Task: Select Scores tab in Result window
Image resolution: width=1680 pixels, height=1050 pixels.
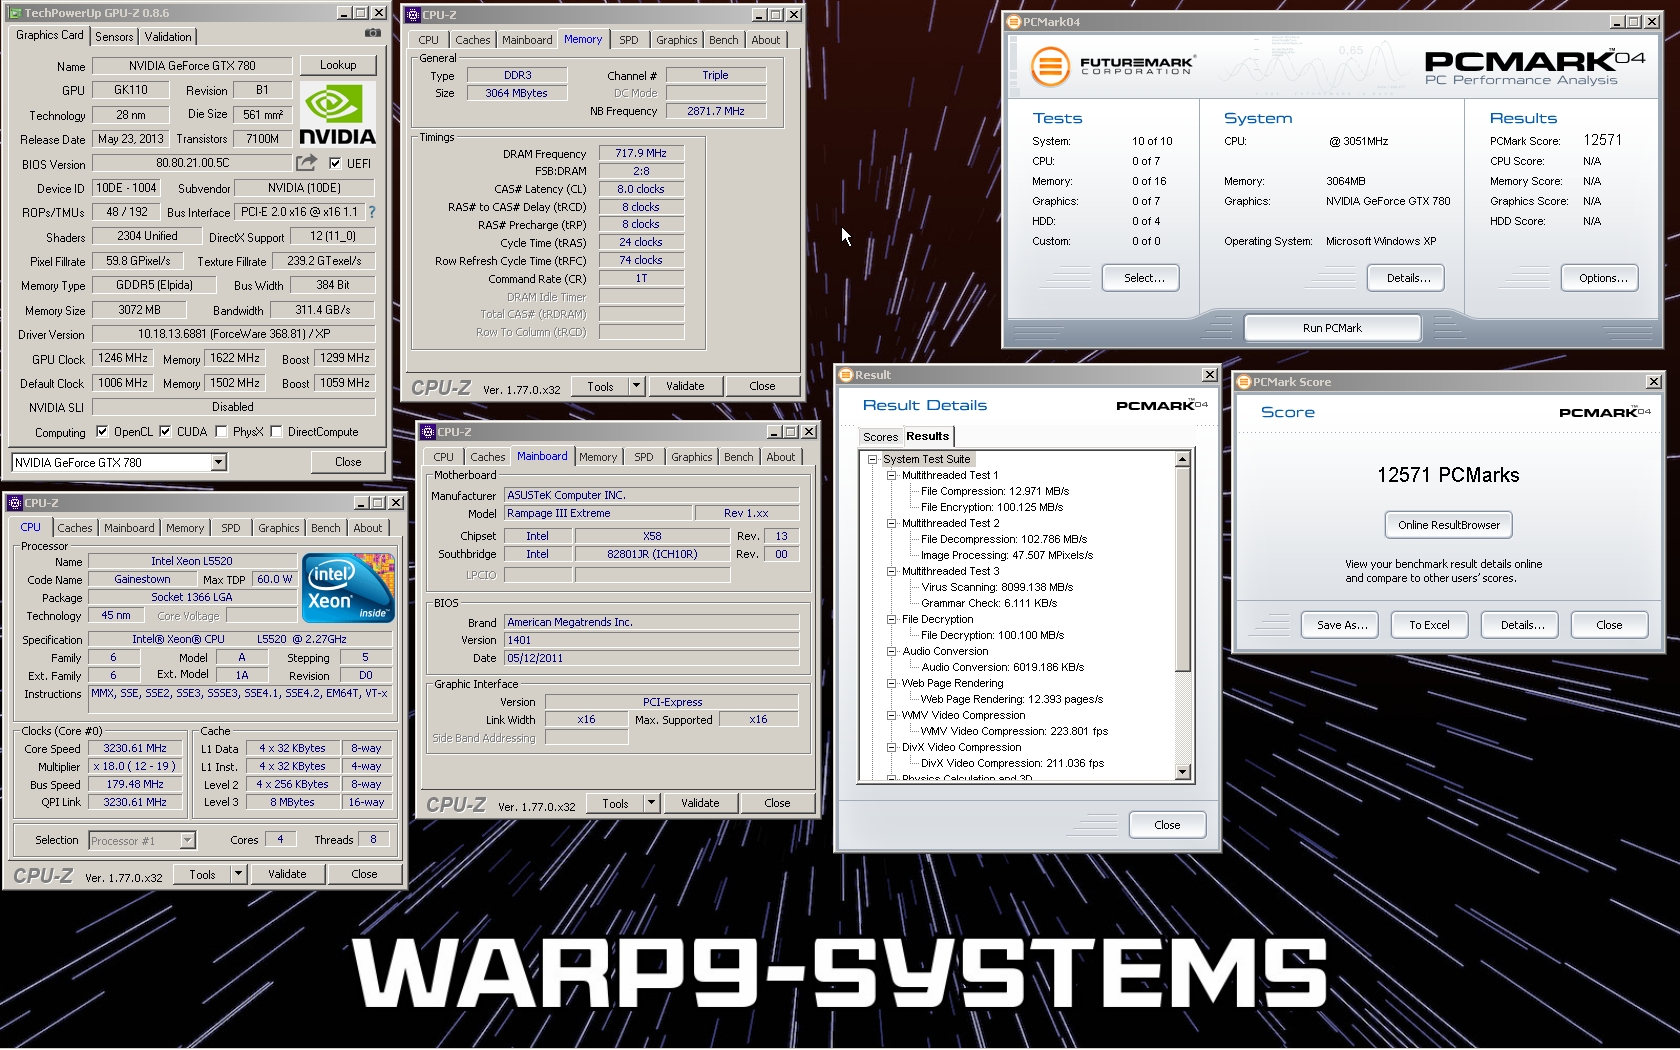Action: 880,437
